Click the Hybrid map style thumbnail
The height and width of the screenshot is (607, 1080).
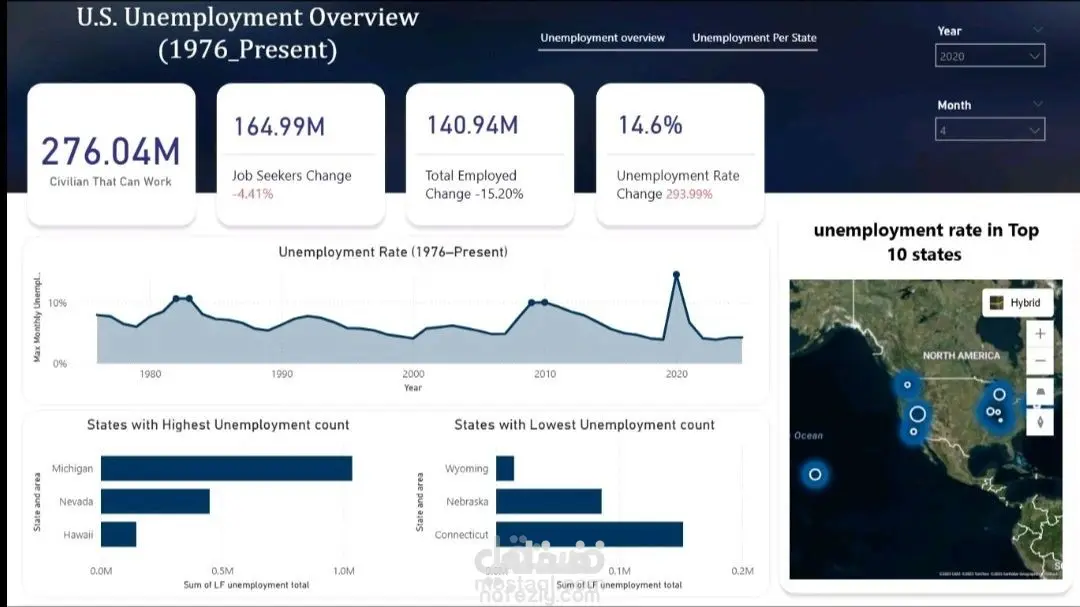coord(997,302)
